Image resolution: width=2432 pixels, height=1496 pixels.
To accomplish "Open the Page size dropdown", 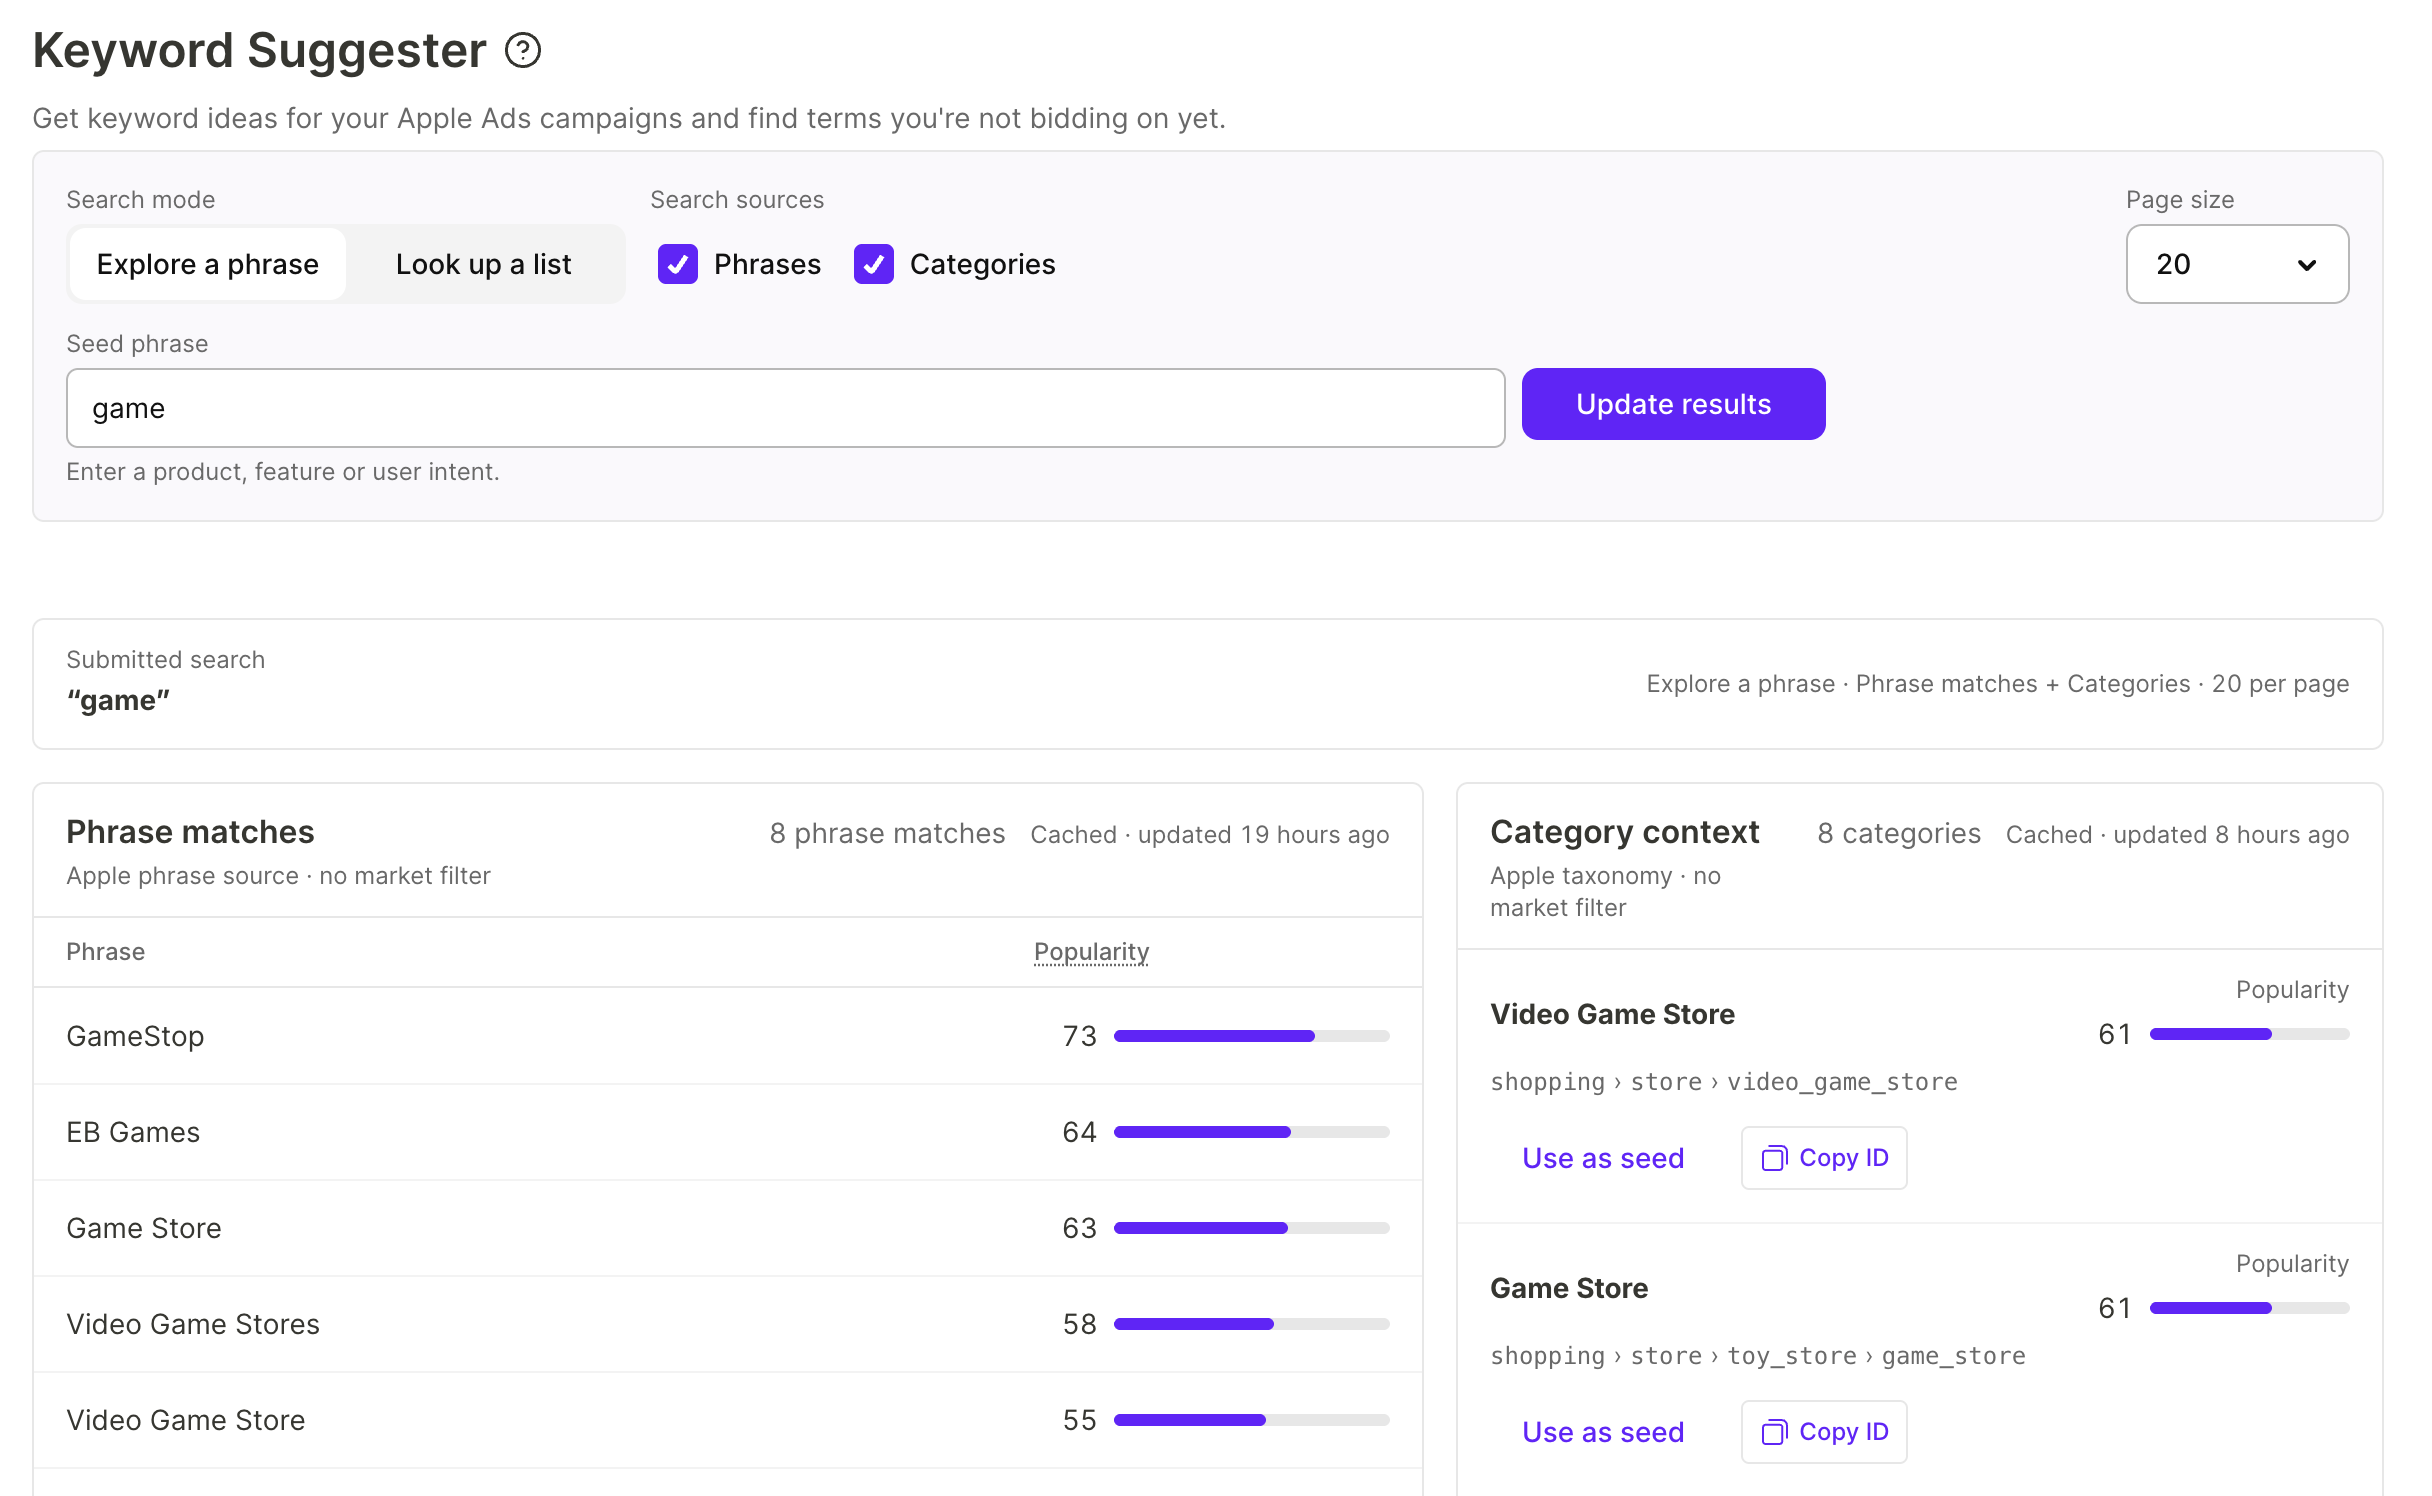I will (x=2237, y=264).
